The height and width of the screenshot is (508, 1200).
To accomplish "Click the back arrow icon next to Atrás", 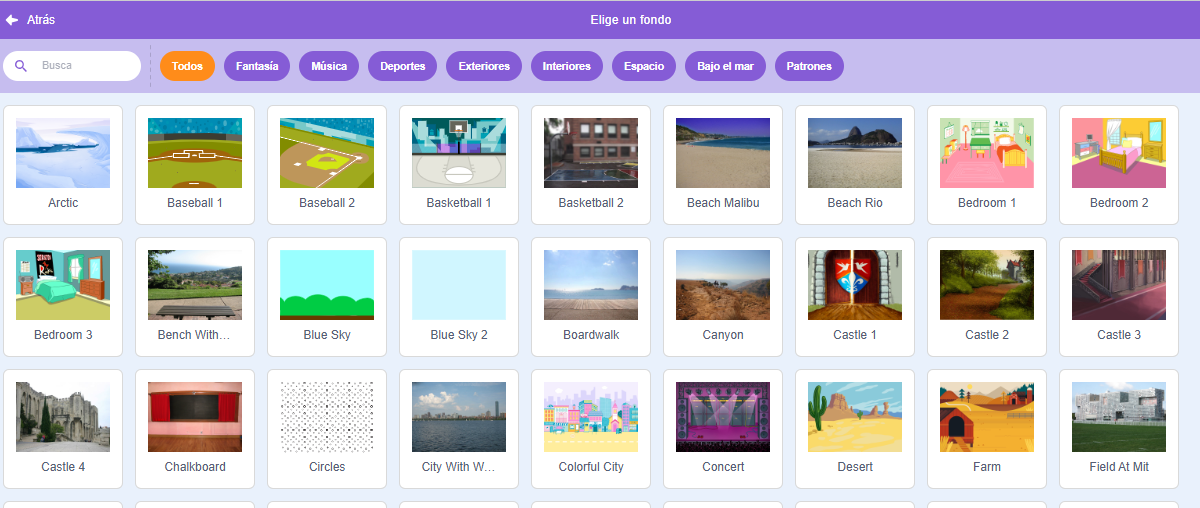I will coord(12,20).
